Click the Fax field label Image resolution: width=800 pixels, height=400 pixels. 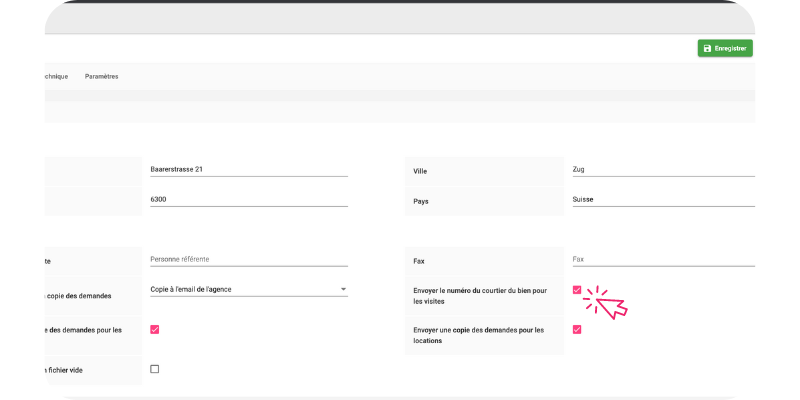(419, 261)
